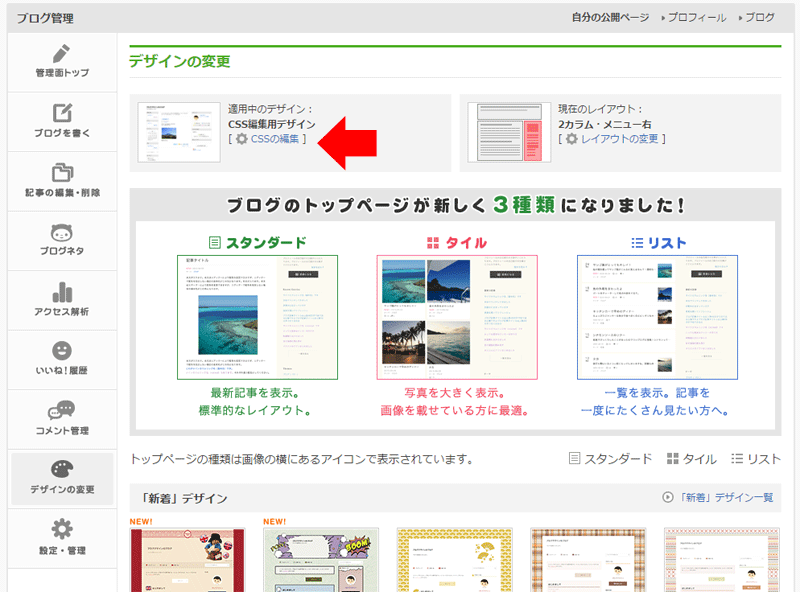Select the スタンダード layout preview image
The width and height of the screenshot is (800, 592).
[258, 316]
